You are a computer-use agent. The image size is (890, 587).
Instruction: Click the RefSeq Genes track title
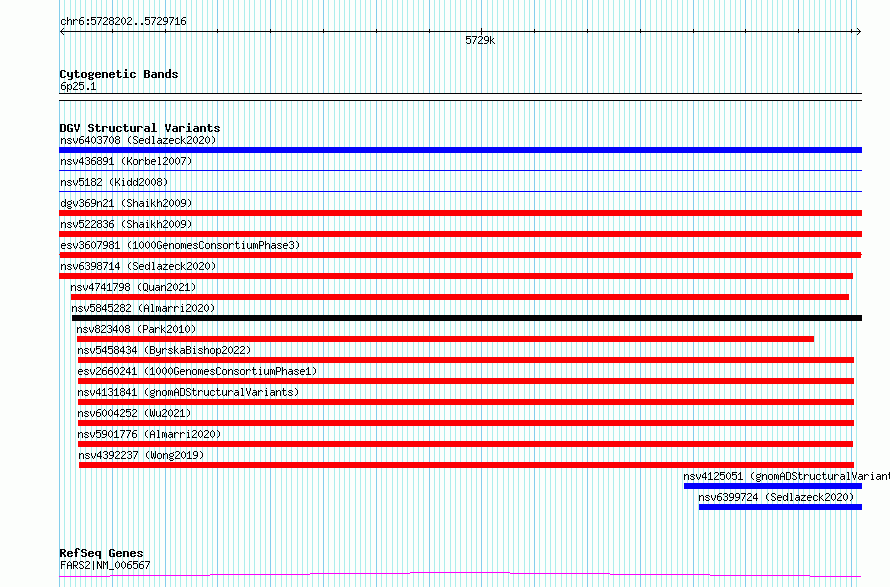pos(102,553)
